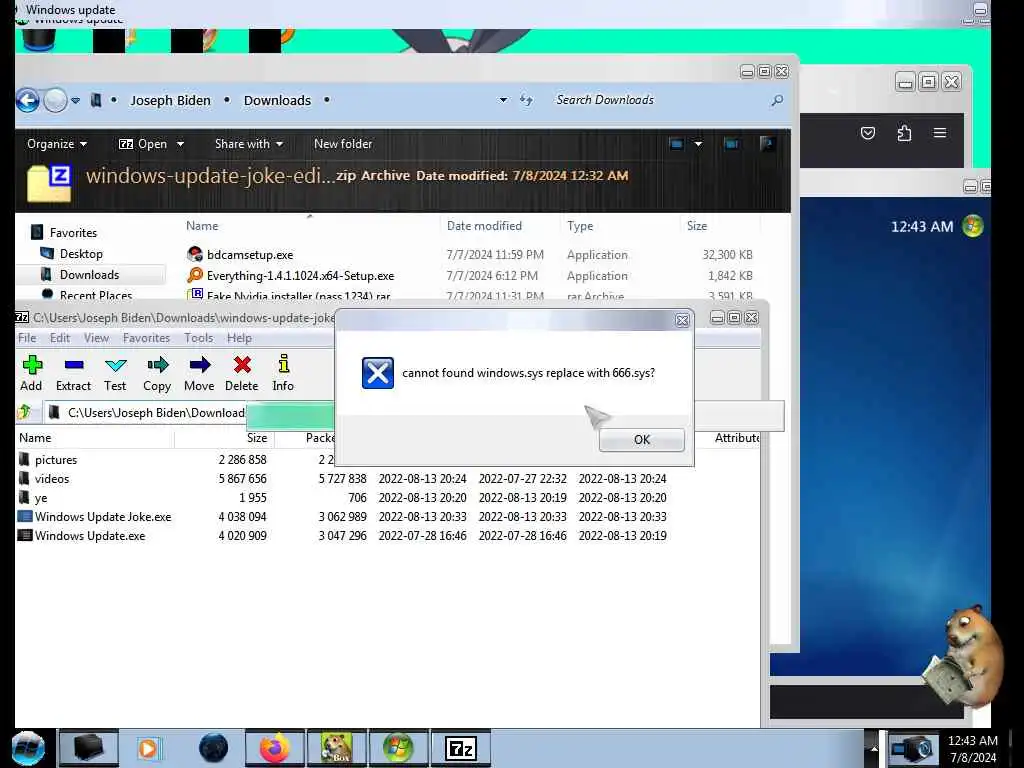Select Desktop in the navigation pane

click(81, 253)
